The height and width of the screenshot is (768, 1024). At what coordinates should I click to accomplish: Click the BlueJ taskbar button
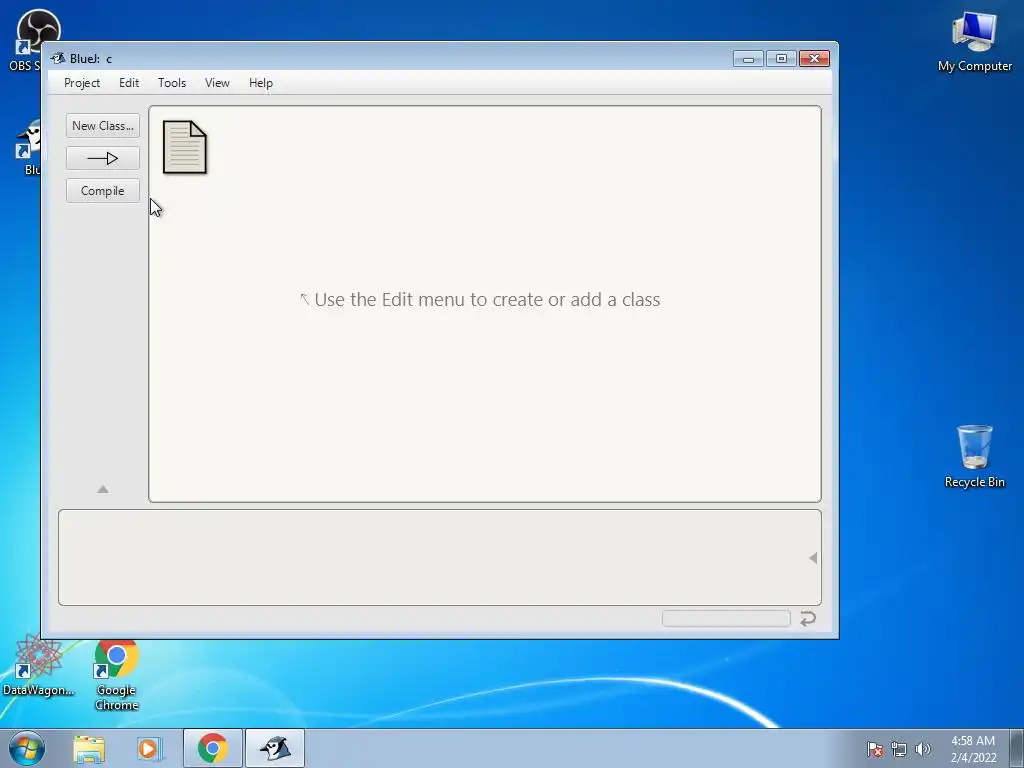click(275, 748)
